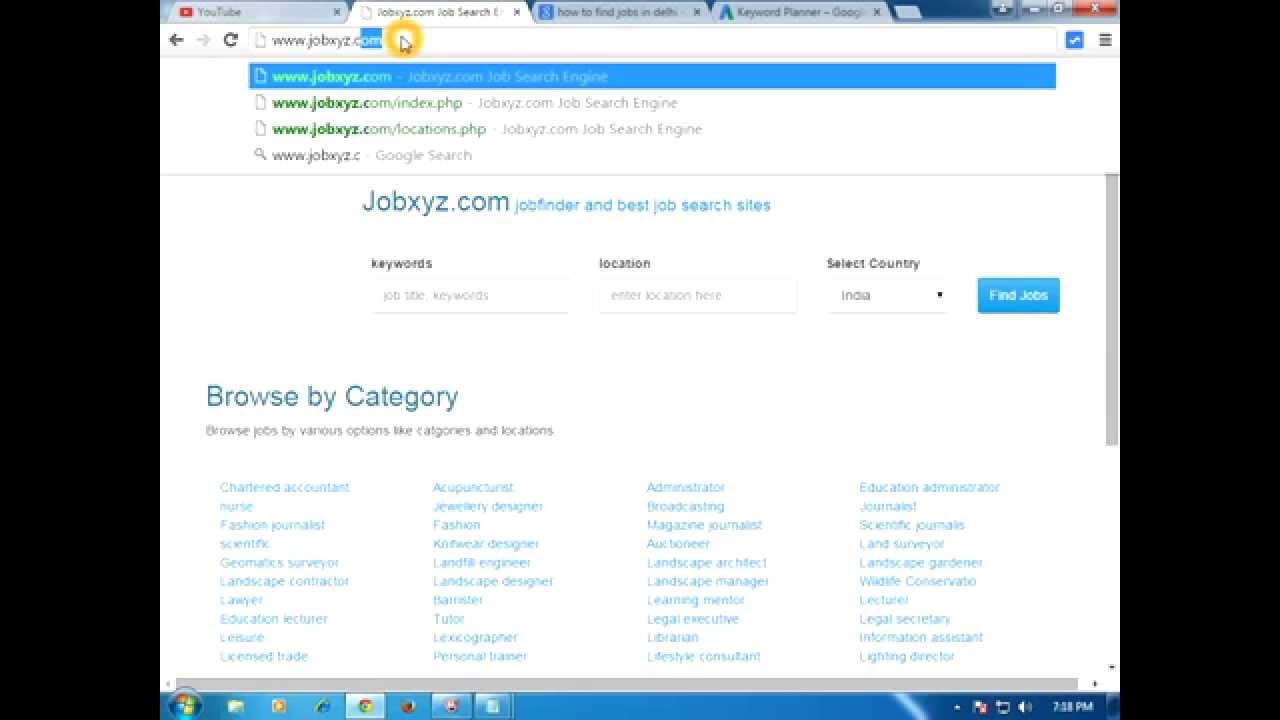1280x720 pixels.
Task: Launch Firefox from the taskbar
Action: coord(408,706)
